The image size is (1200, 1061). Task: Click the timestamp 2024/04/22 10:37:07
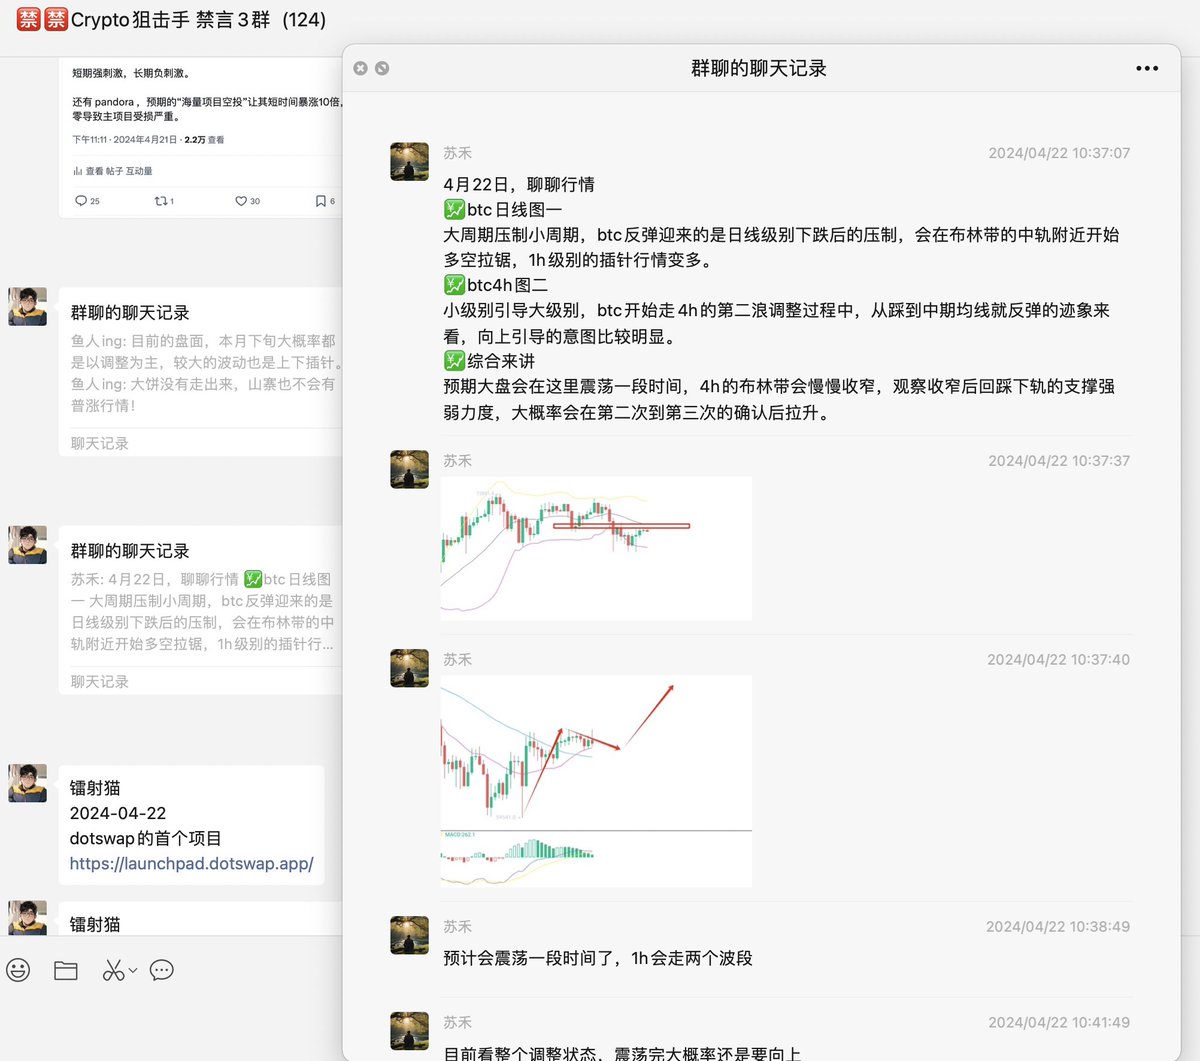[1059, 153]
